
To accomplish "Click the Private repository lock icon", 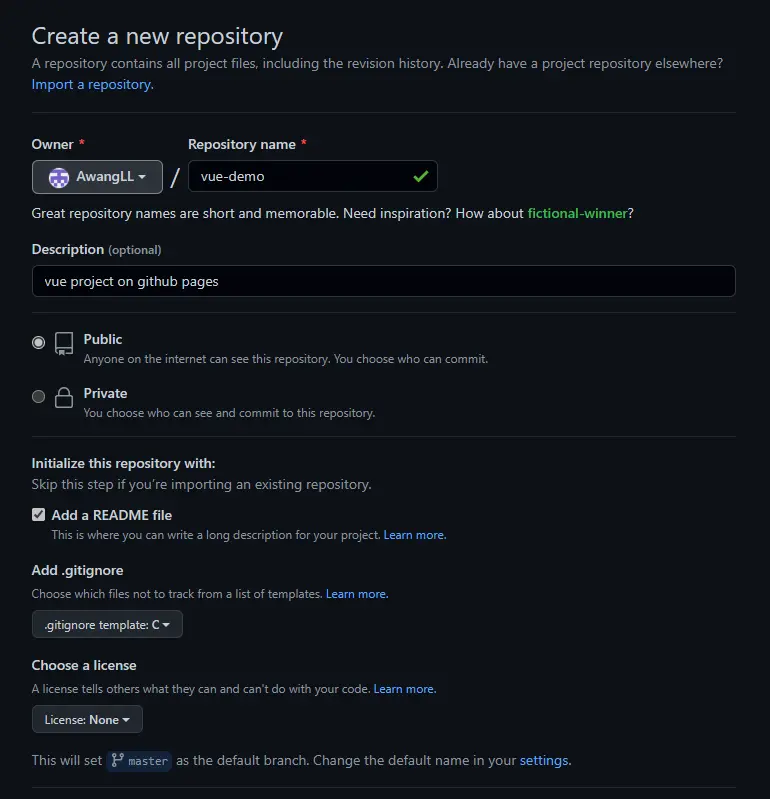I will [64, 398].
